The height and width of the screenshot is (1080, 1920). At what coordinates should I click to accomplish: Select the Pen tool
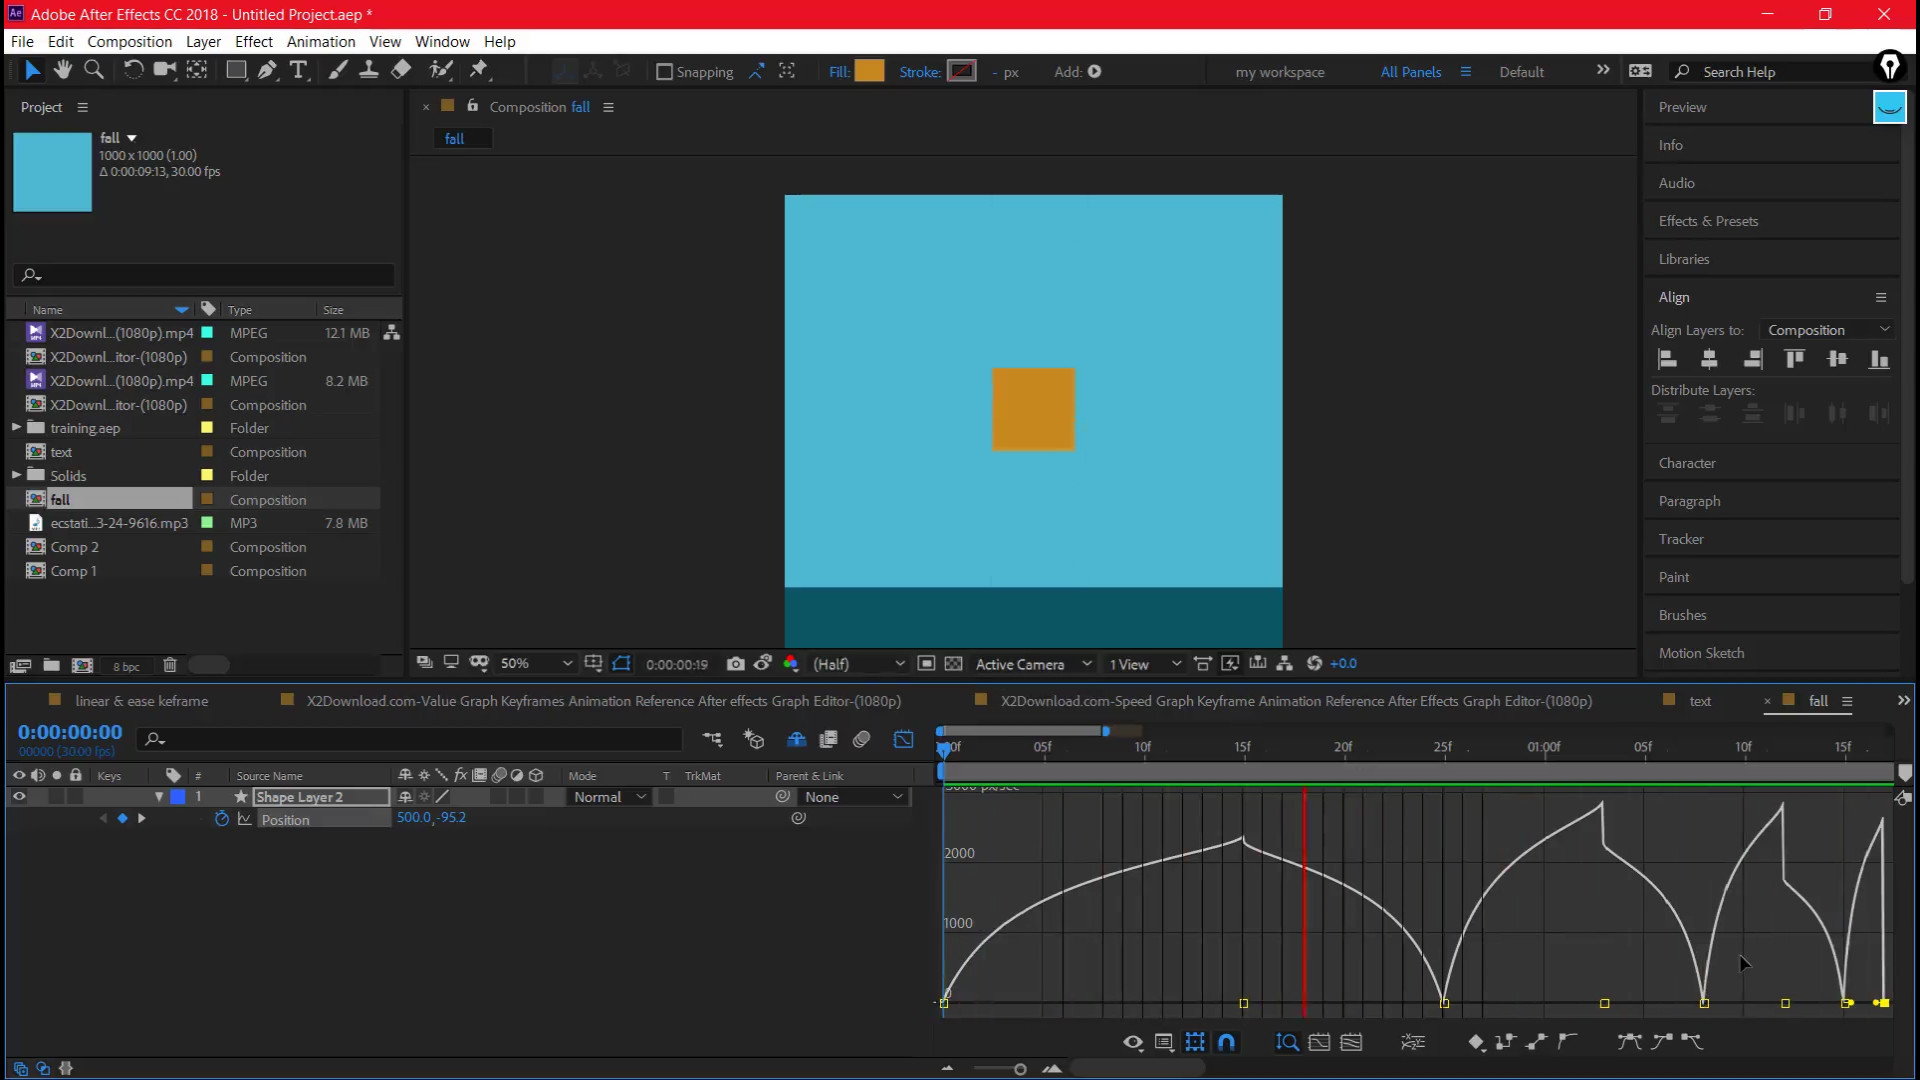[267, 70]
